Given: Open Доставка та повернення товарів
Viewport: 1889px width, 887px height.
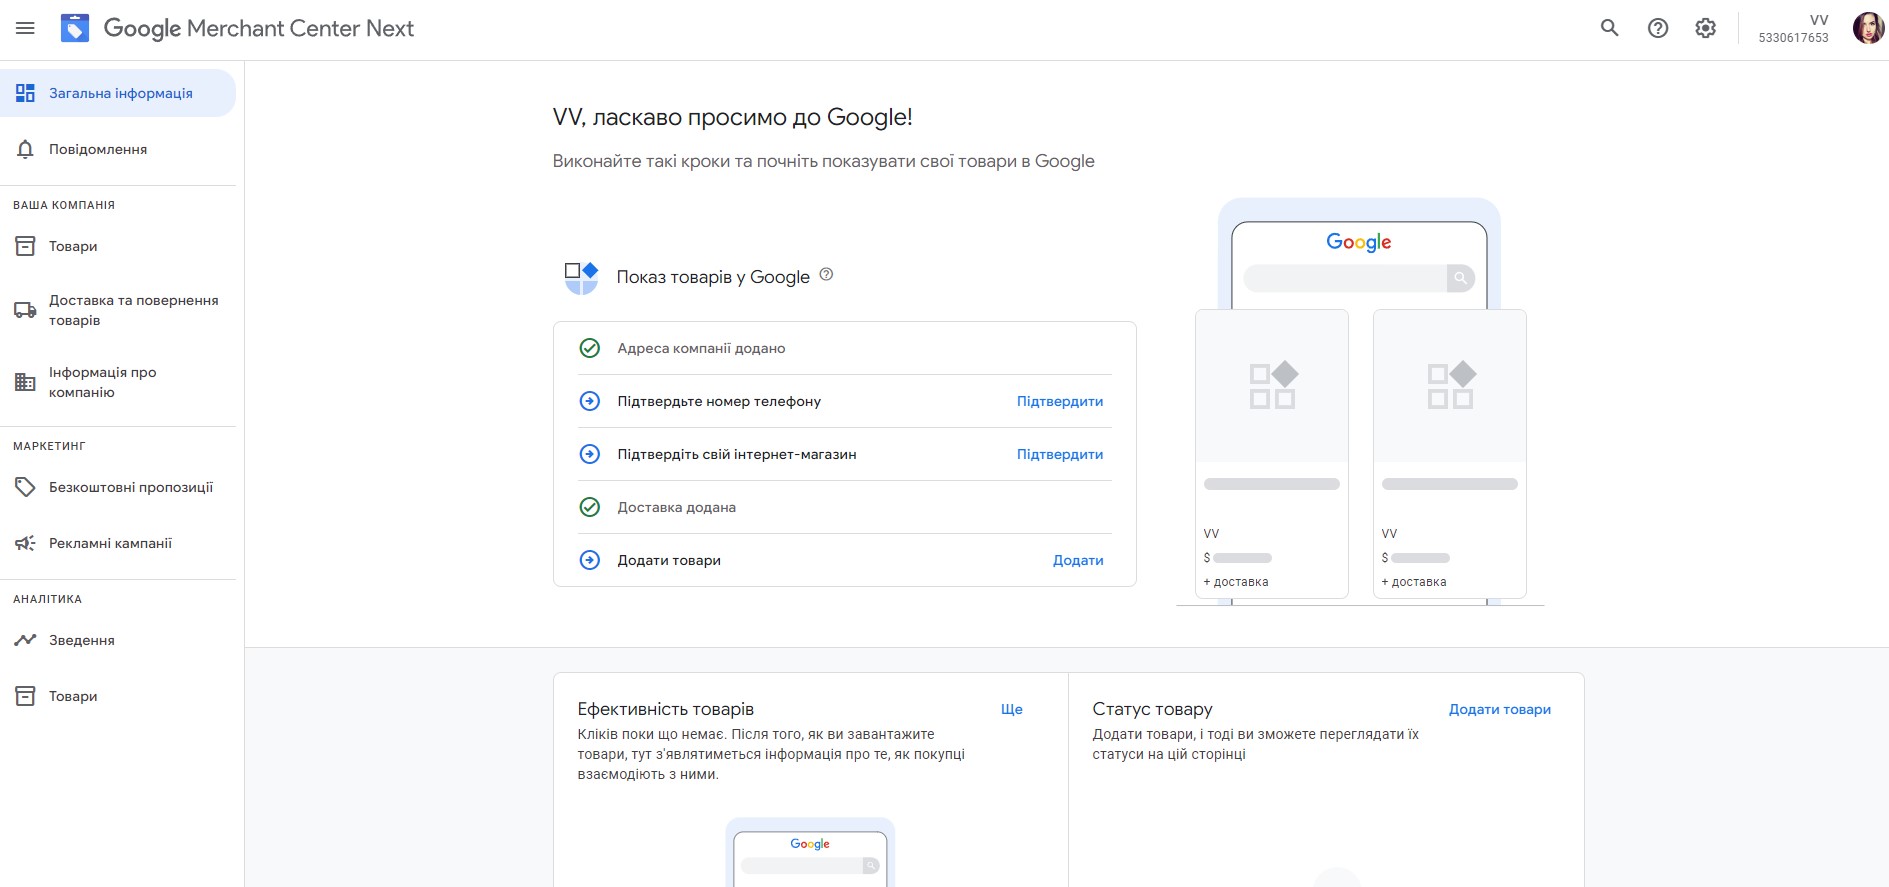Looking at the screenshot, I should (x=133, y=310).
